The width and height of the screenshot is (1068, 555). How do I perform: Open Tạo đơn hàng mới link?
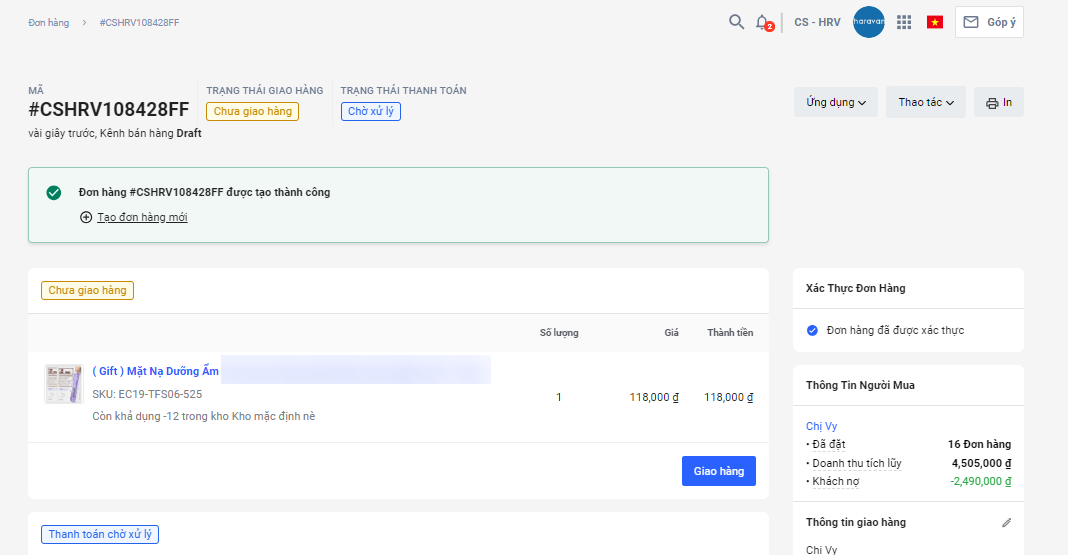click(142, 217)
